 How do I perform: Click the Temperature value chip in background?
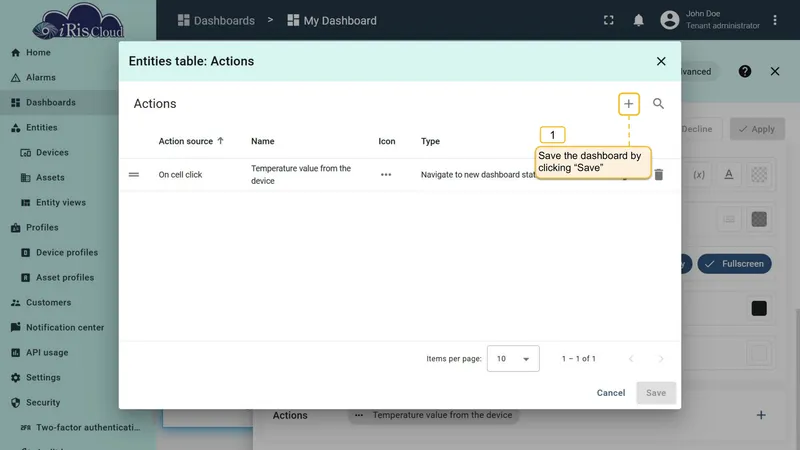click(x=434, y=415)
